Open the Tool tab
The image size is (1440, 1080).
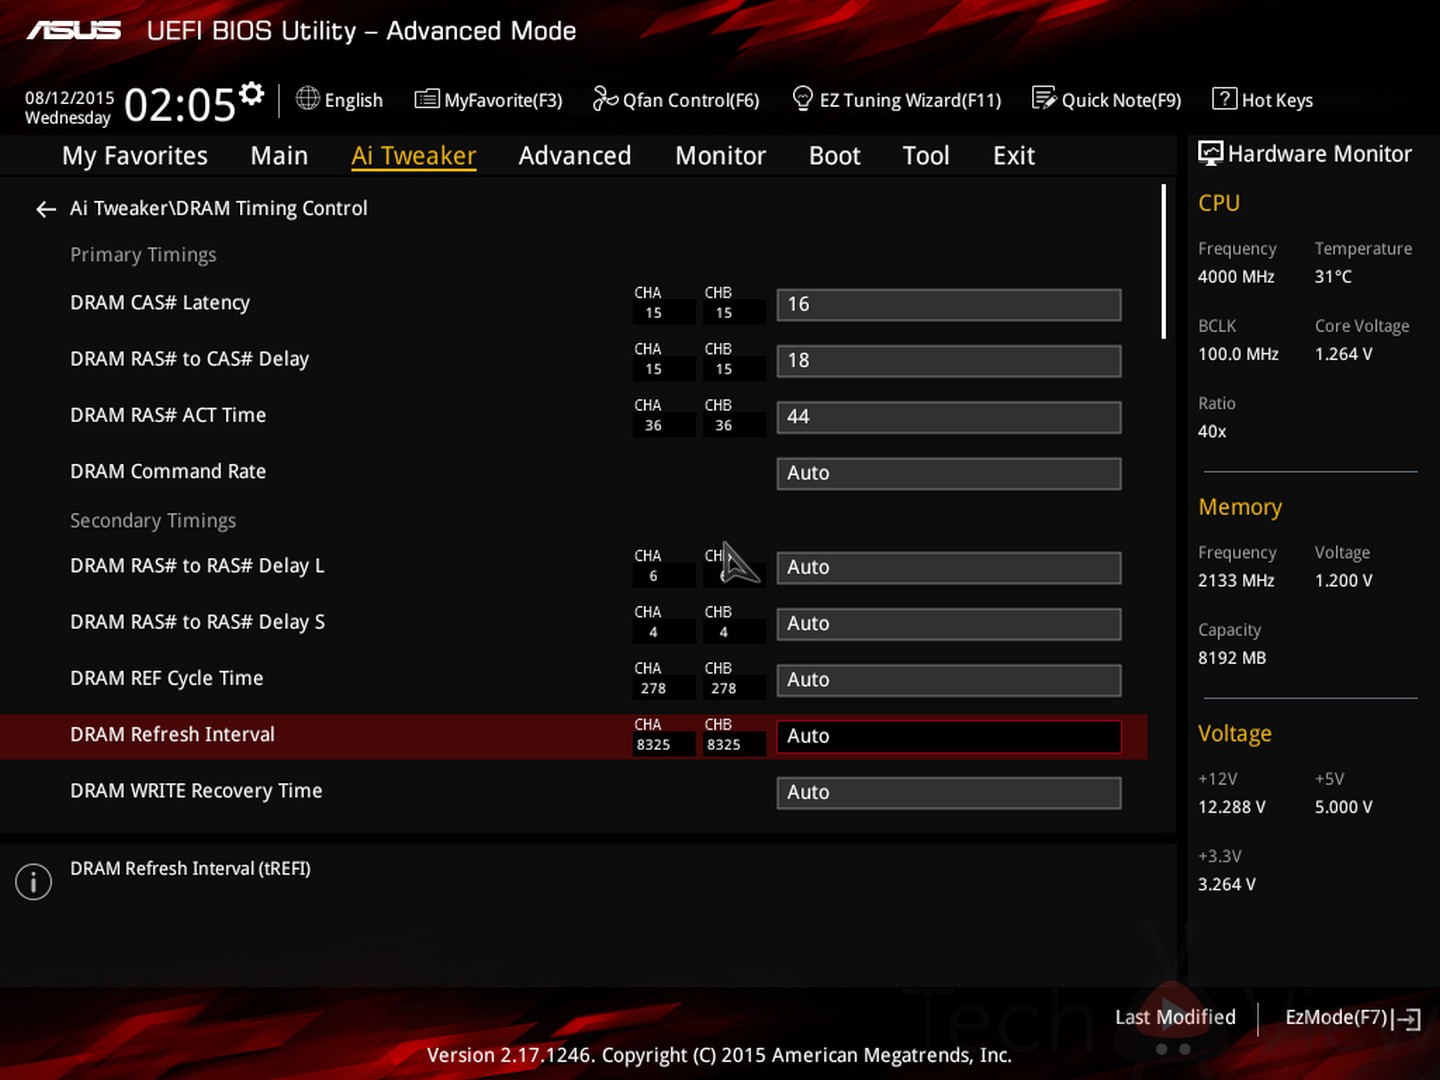[x=926, y=156]
